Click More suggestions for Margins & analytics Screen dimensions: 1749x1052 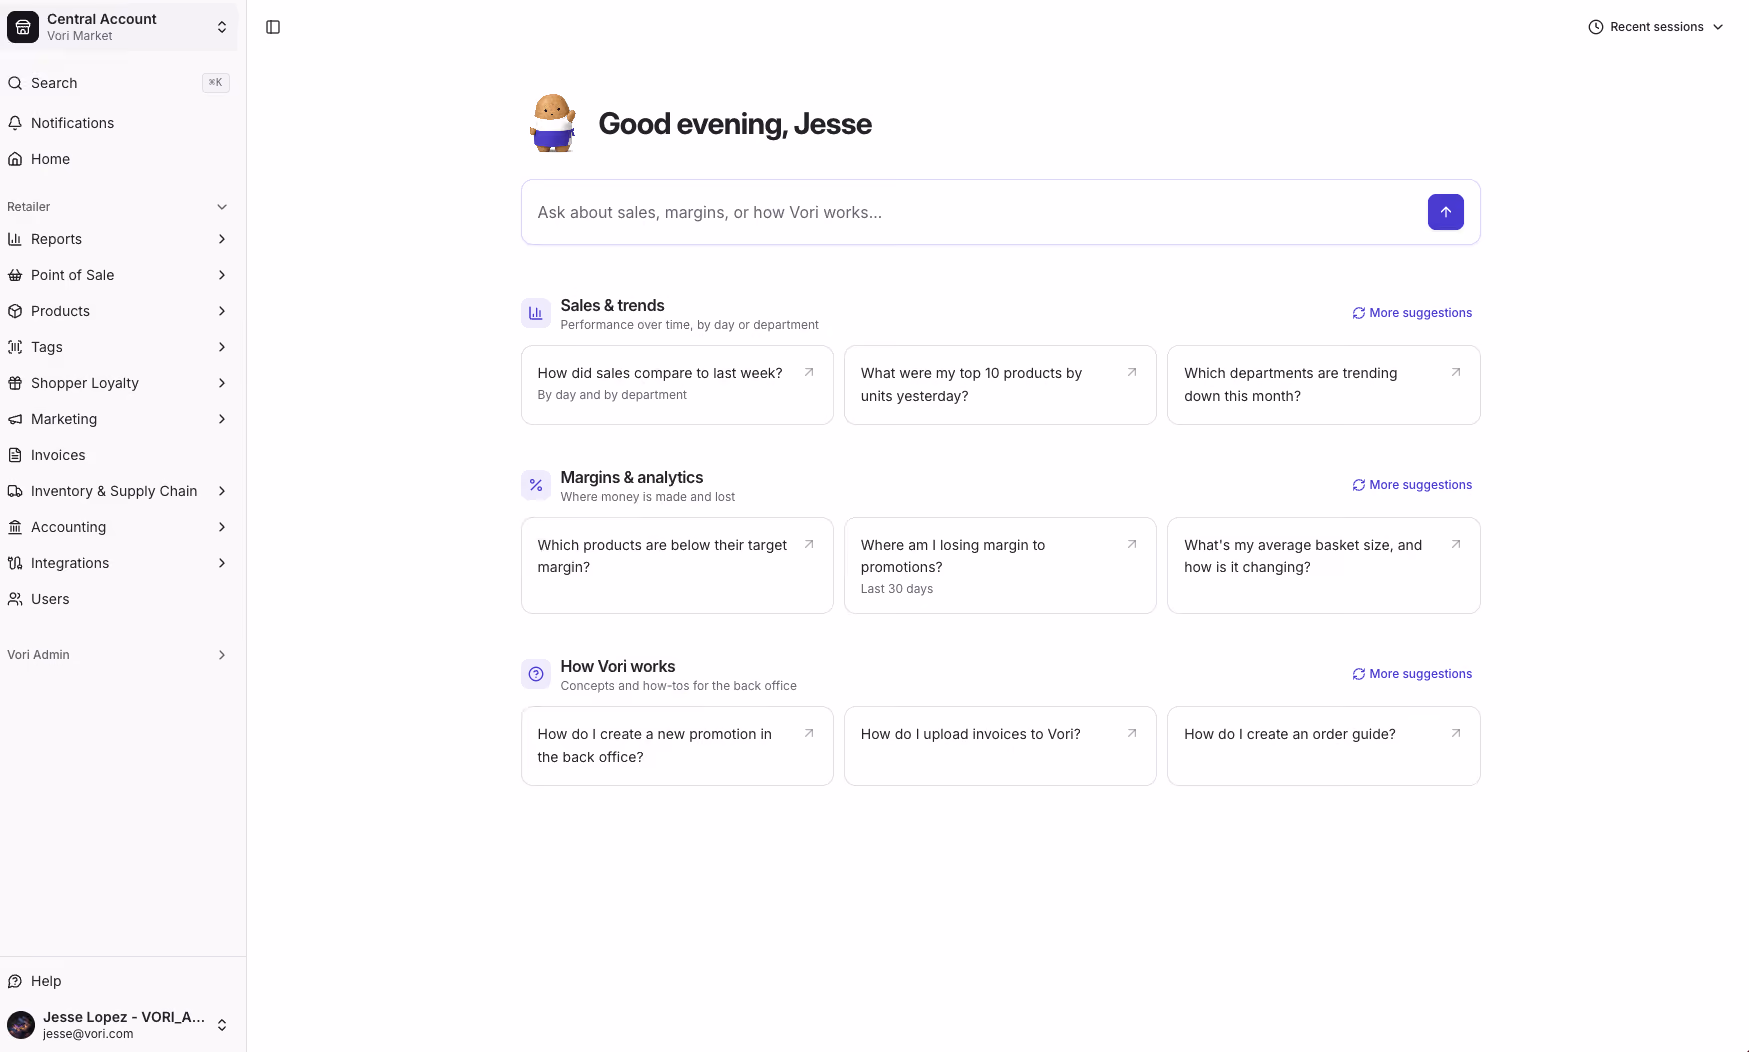(1412, 485)
